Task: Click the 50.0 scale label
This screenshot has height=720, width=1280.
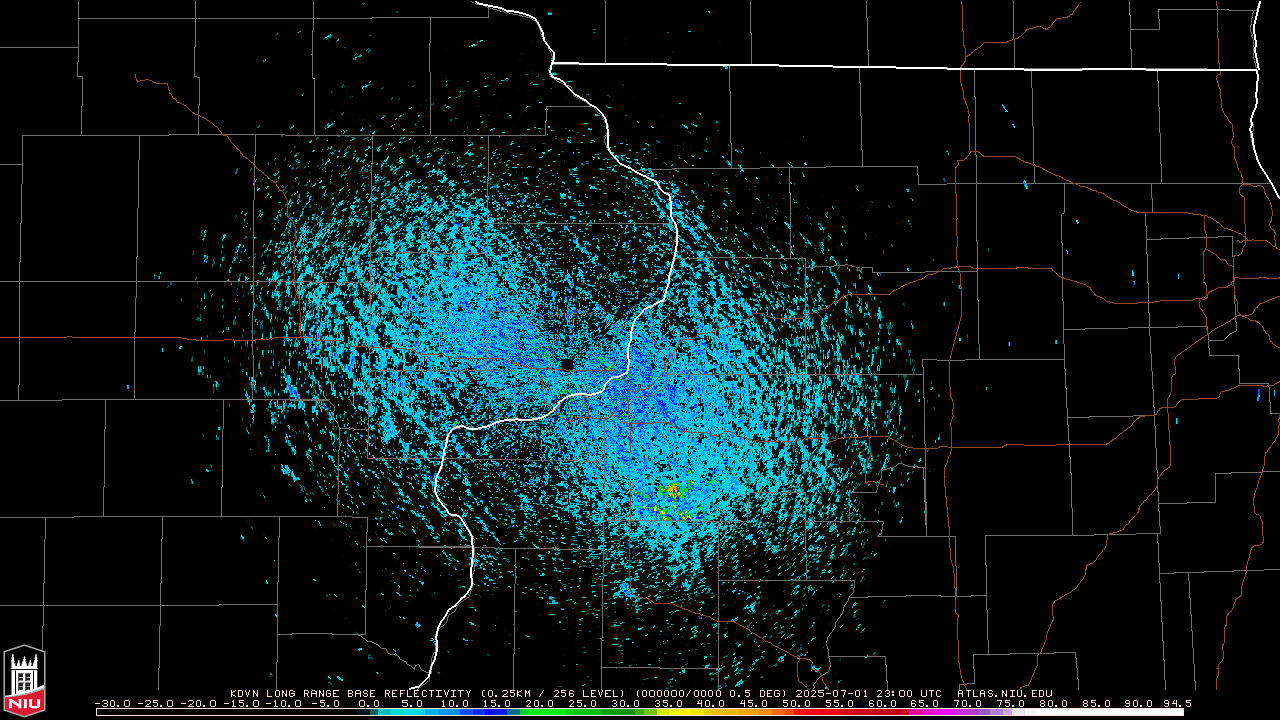Action: click(797, 703)
